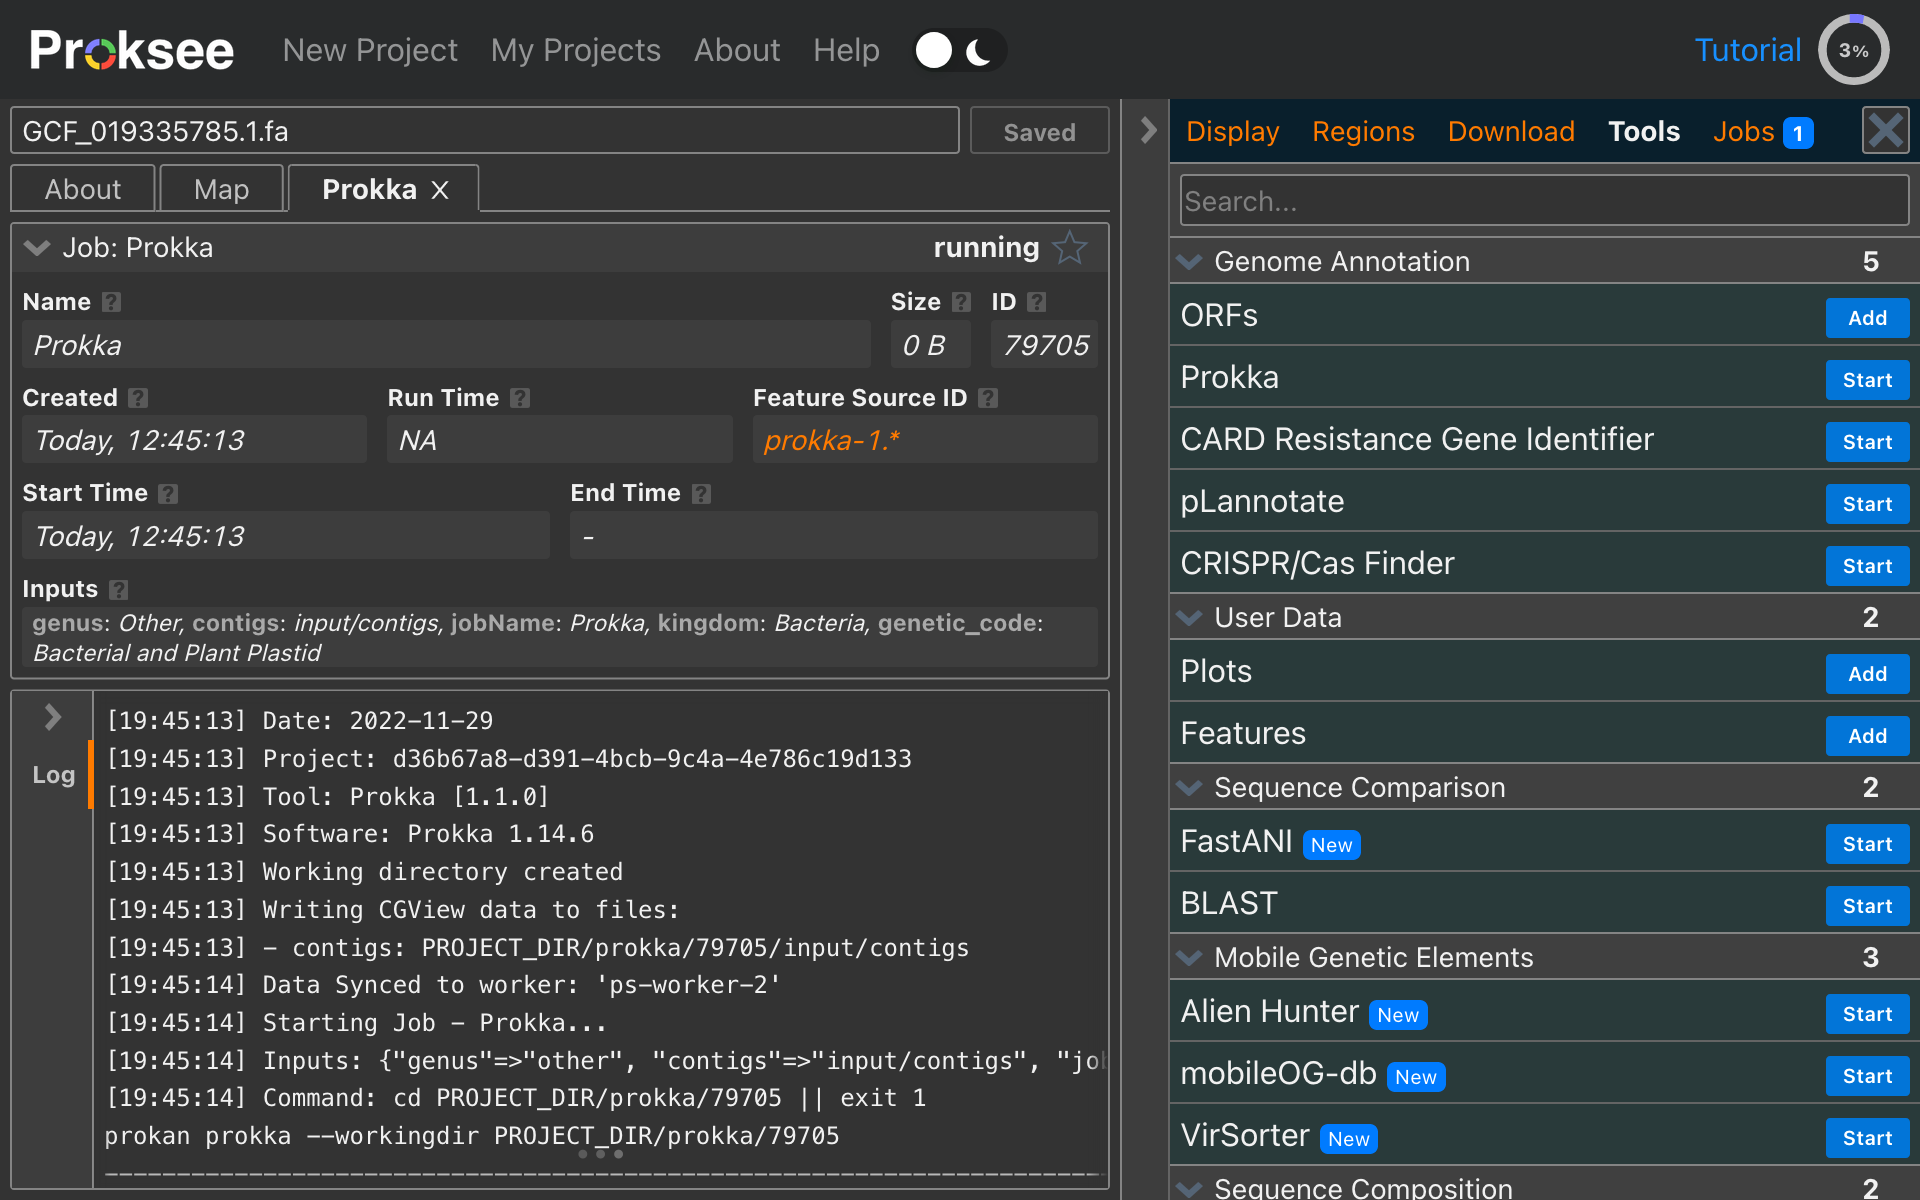The image size is (1920, 1200).
Task: Expand the Log panel chevron
Action: click(x=53, y=717)
